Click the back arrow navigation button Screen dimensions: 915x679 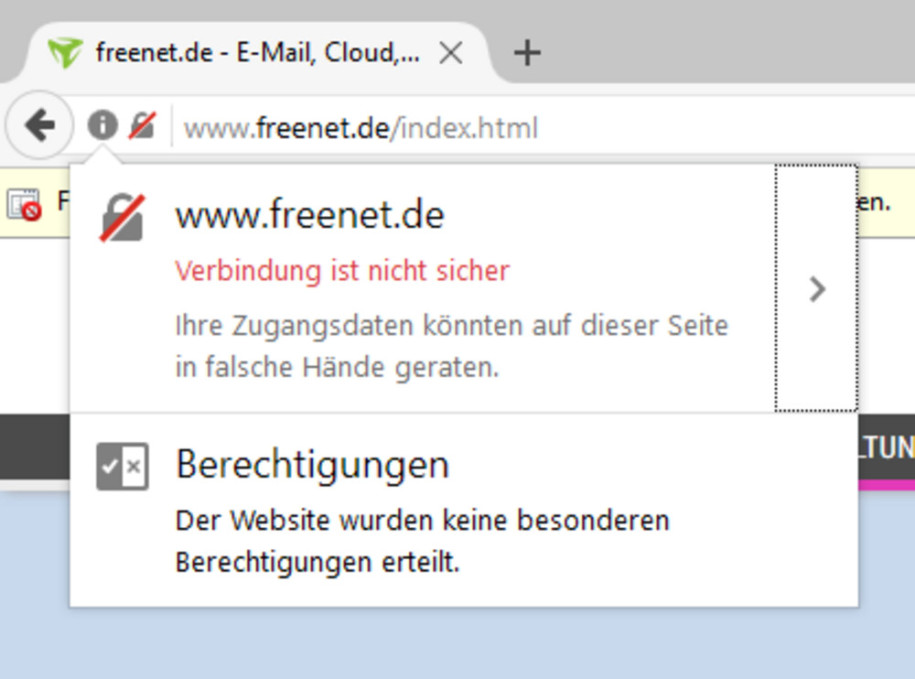point(39,125)
